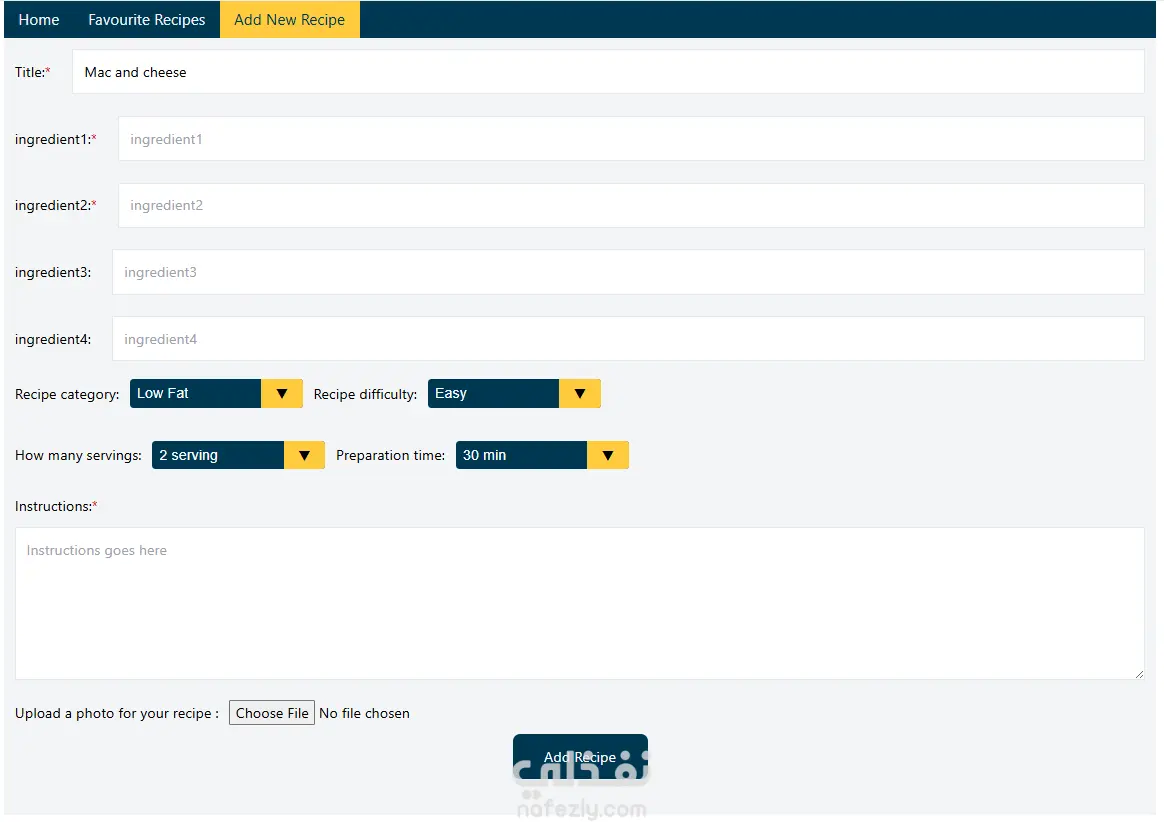Open the Recipe difficulty dropdown showing Easy
Image resolution: width=1164 pixels, height=822 pixels.
[x=514, y=394]
